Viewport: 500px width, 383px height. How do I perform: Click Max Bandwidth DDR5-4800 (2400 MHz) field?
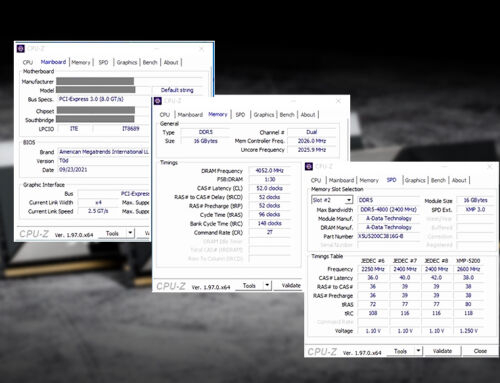389,210
